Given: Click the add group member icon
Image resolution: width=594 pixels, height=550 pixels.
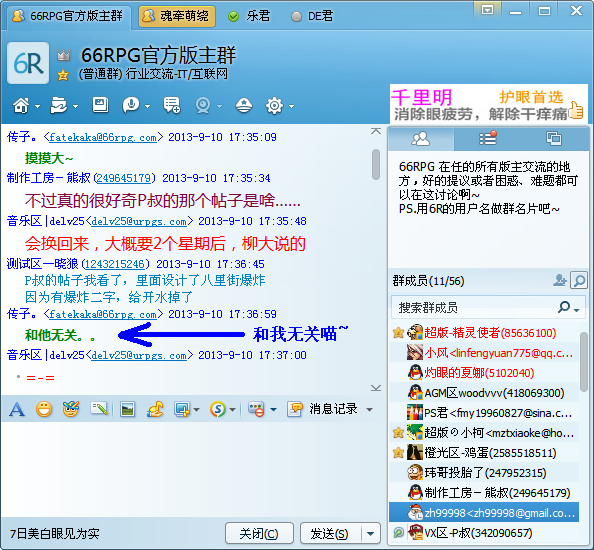Looking at the screenshot, I should pyautogui.click(x=560, y=280).
